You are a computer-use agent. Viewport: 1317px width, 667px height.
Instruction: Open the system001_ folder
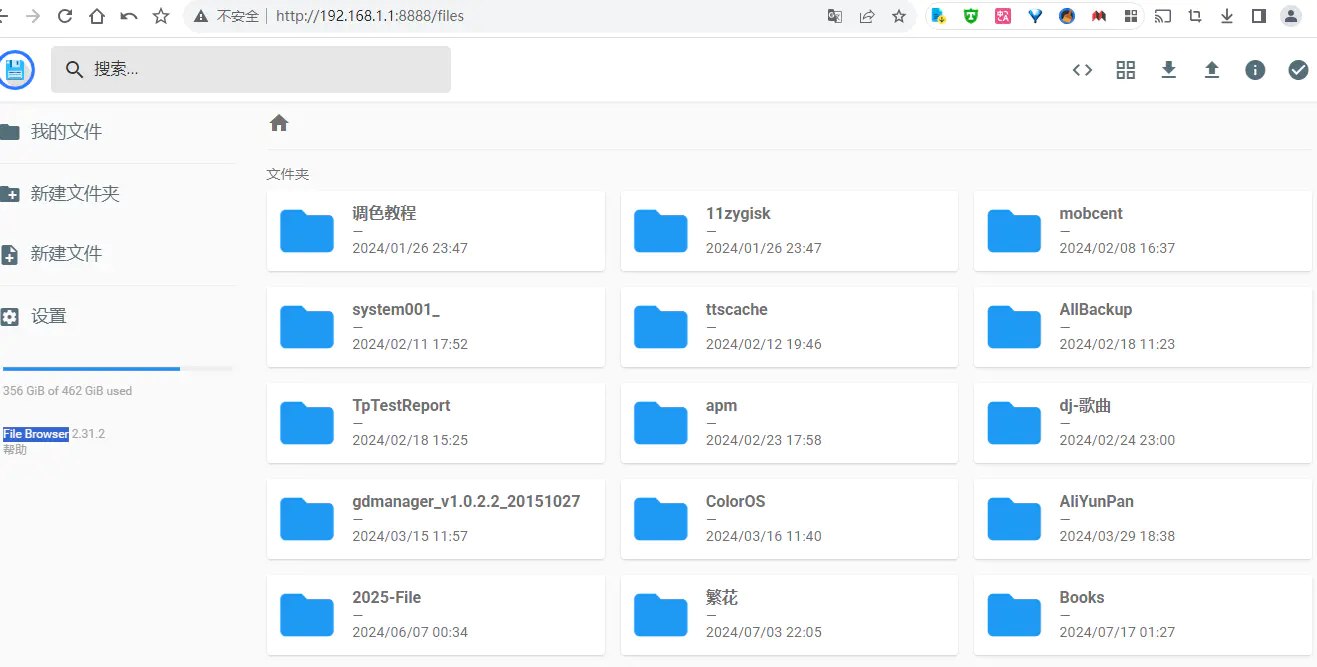click(436, 327)
